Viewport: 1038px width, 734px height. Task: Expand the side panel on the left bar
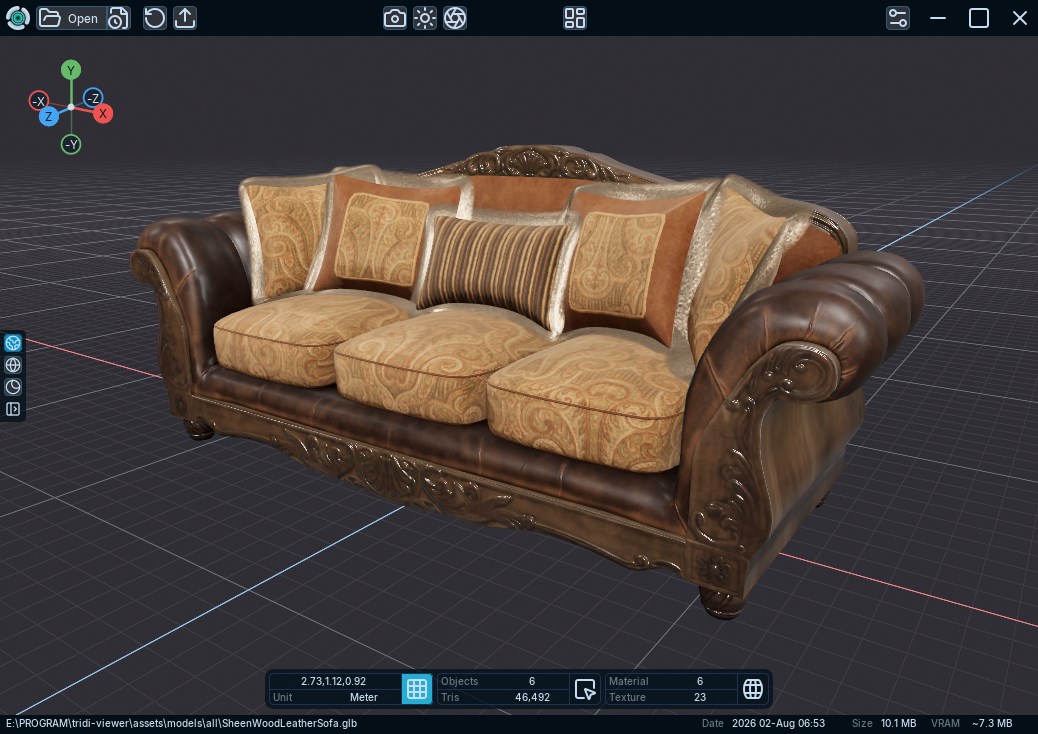coord(13,409)
